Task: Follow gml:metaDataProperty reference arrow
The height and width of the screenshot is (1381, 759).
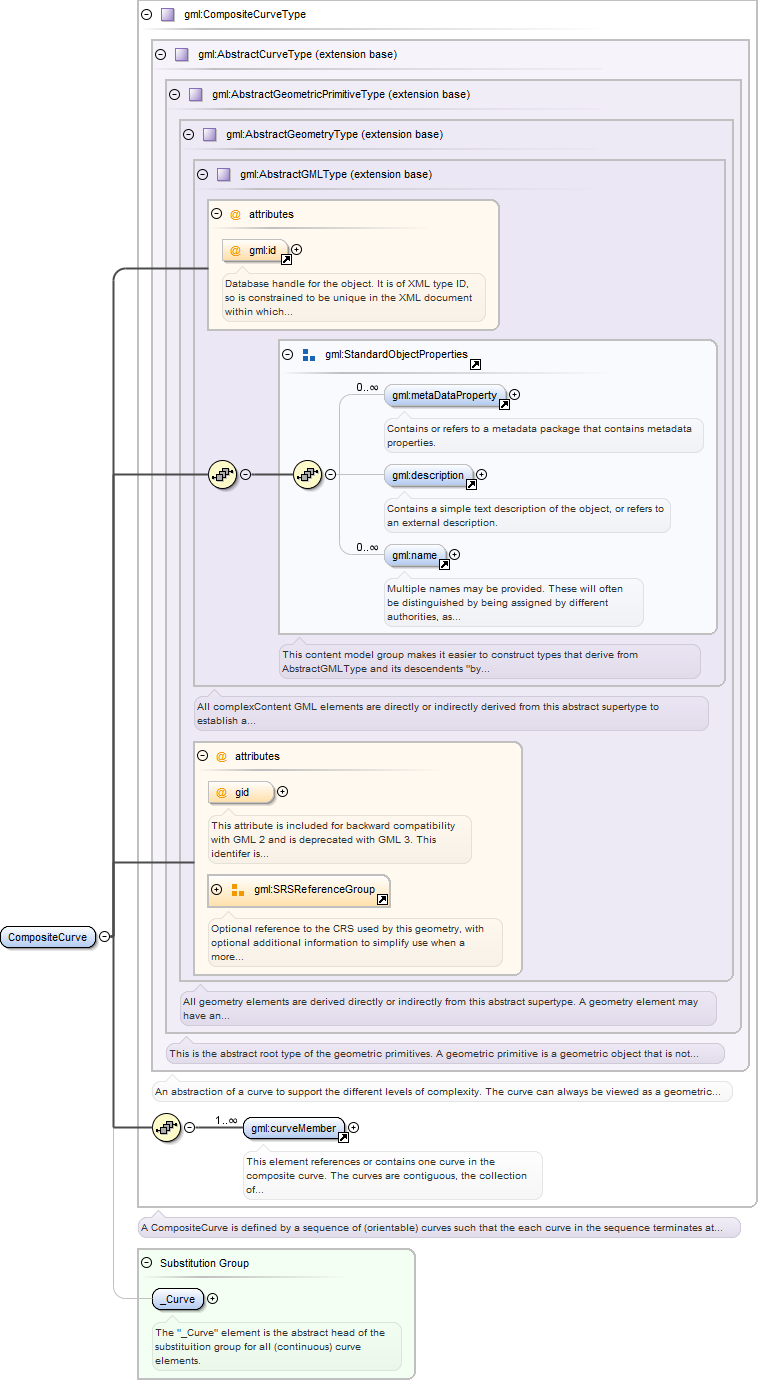Action: [x=504, y=404]
